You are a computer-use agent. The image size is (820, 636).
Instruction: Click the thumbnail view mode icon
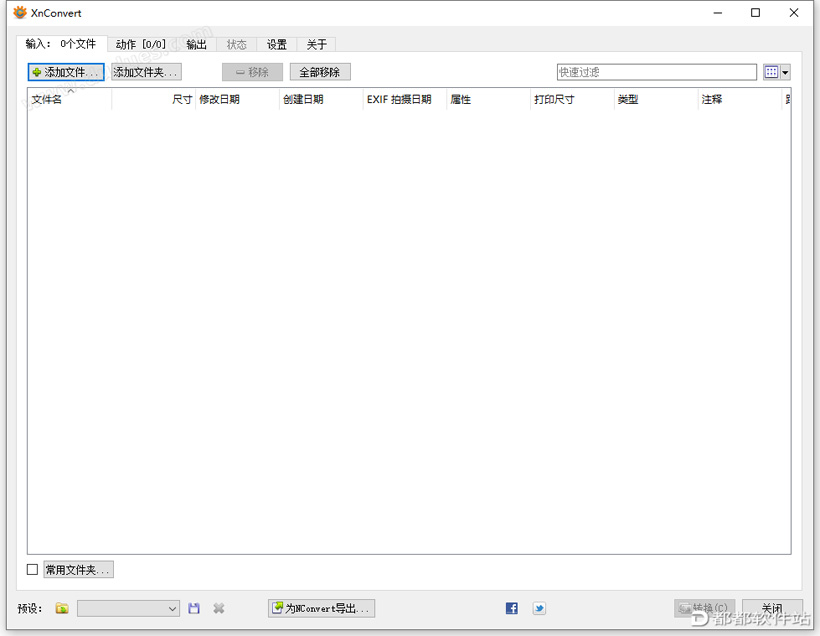(771, 72)
